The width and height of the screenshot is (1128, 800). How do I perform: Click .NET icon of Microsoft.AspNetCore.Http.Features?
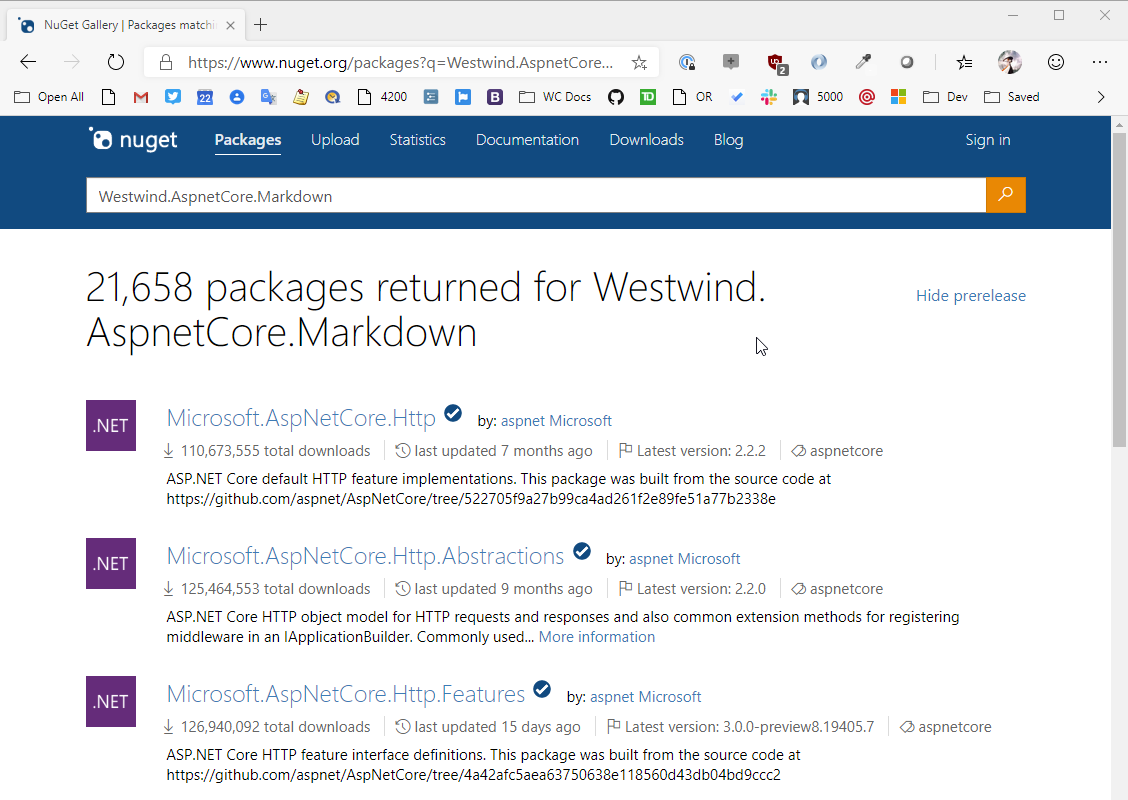click(x=111, y=701)
